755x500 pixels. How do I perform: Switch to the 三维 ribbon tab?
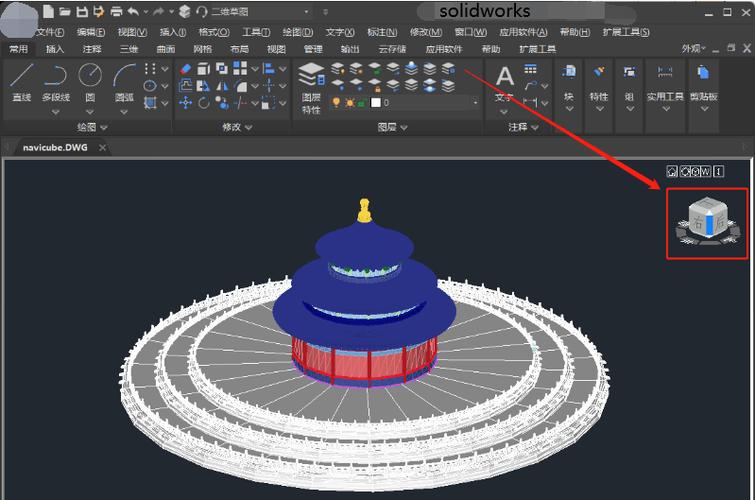tap(129, 49)
